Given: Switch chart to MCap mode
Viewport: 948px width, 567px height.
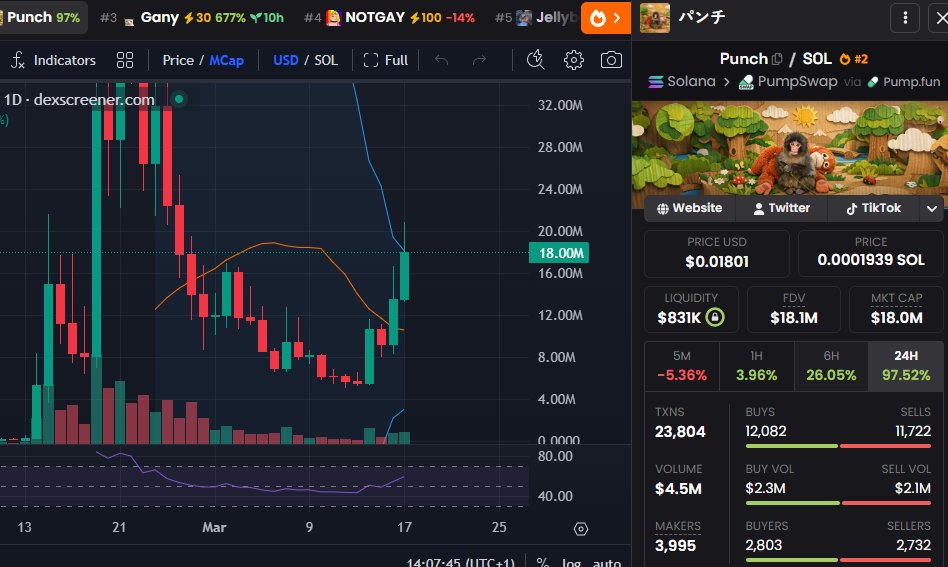Looking at the screenshot, I should click(227, 60).
